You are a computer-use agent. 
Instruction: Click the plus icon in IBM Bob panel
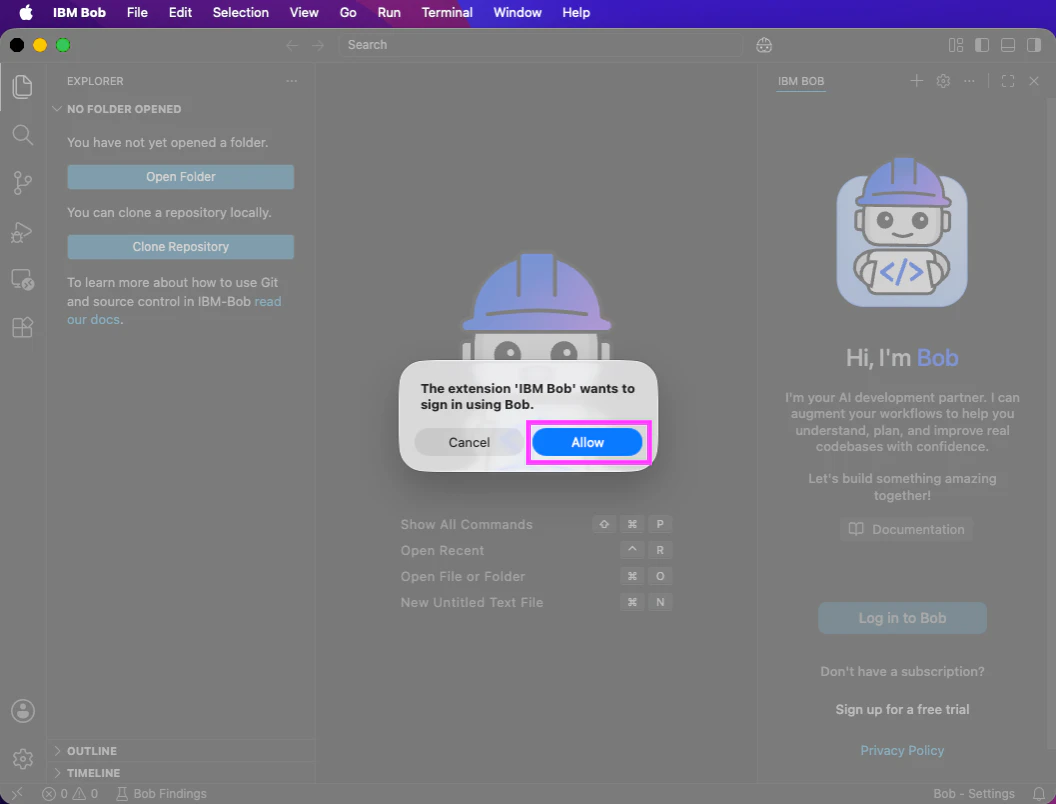click(x=917, y=81)
